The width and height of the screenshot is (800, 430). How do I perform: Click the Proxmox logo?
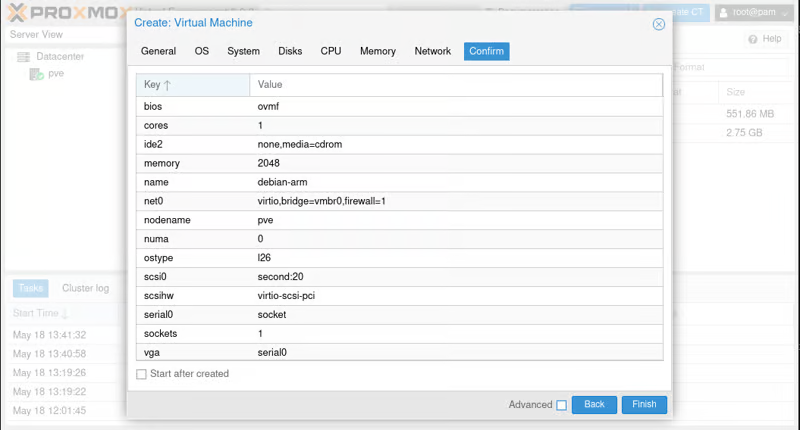tap(60, 12)
